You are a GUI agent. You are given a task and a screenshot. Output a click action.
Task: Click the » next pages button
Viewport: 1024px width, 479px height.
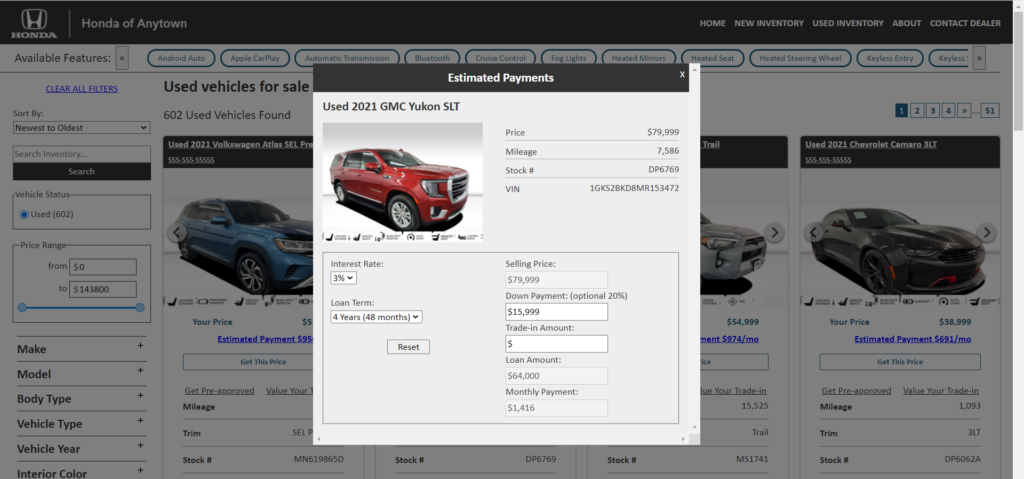pos(965,110)
